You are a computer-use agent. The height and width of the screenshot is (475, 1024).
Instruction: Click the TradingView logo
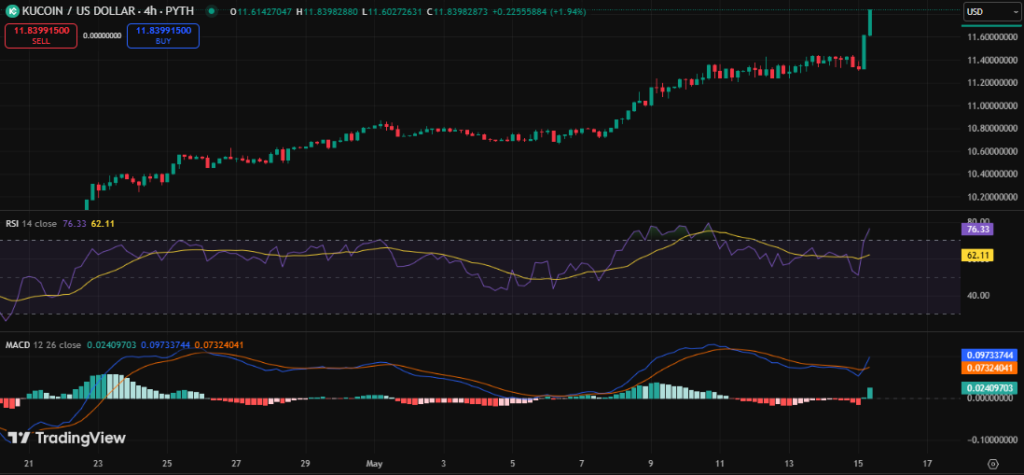coord(67,438)
